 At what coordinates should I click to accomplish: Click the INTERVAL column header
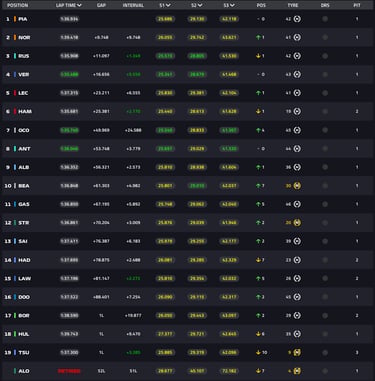pyautogui.click(x=133, y=5)
